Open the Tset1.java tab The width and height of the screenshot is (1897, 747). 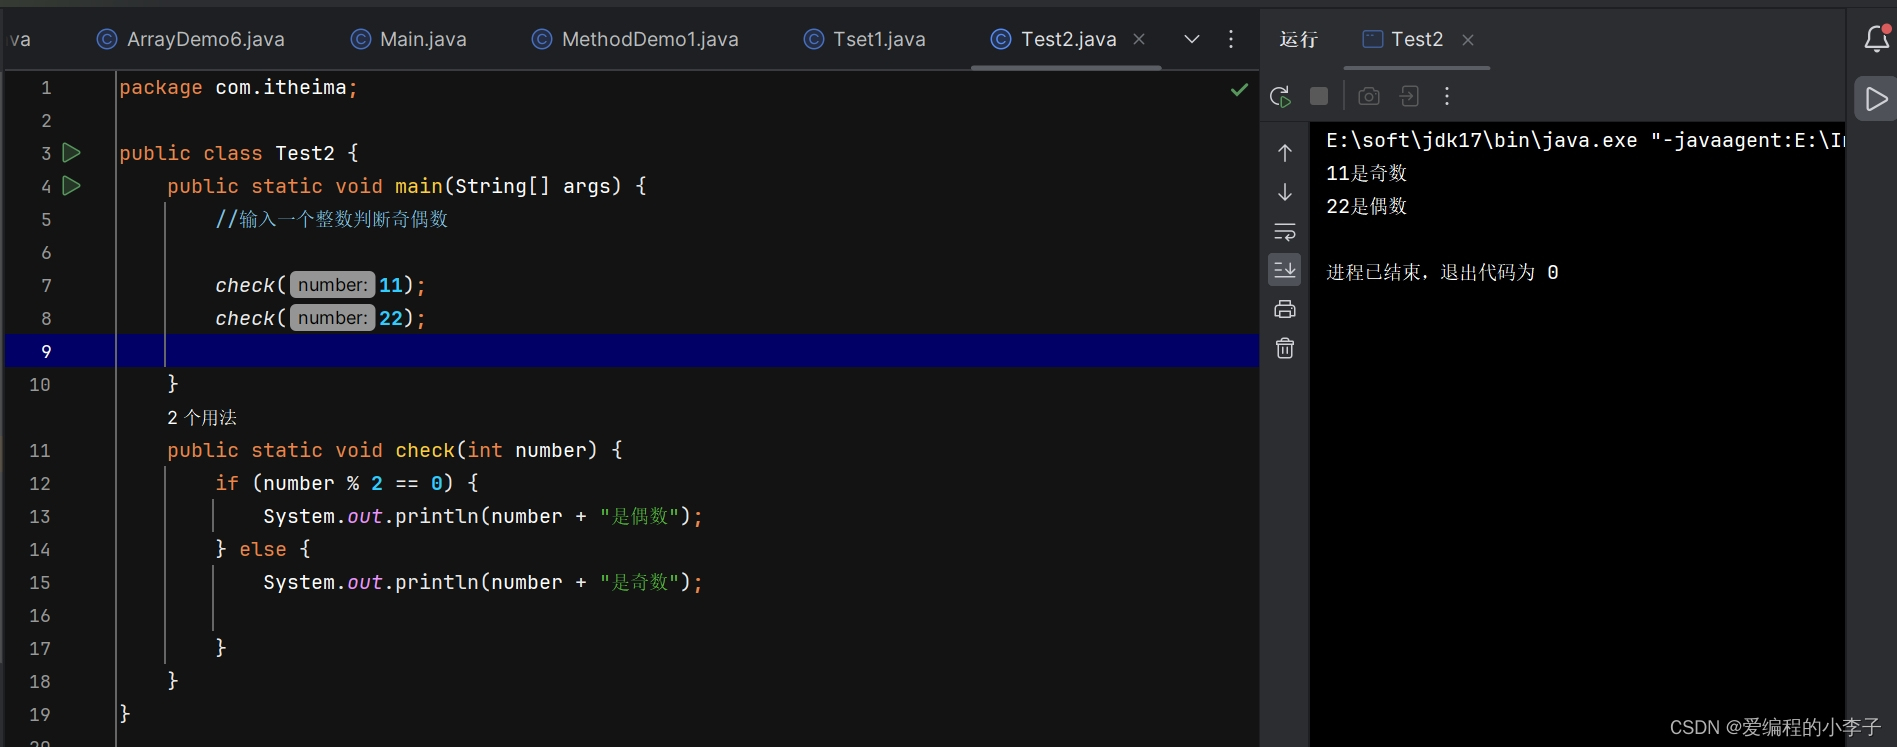865,39
